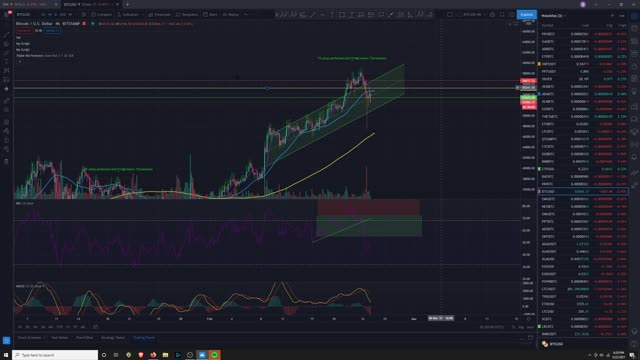Select the patterns tool in left toolbar
Image resolution: width=640 pixels, height=360 pixels.
coord(6,71)
